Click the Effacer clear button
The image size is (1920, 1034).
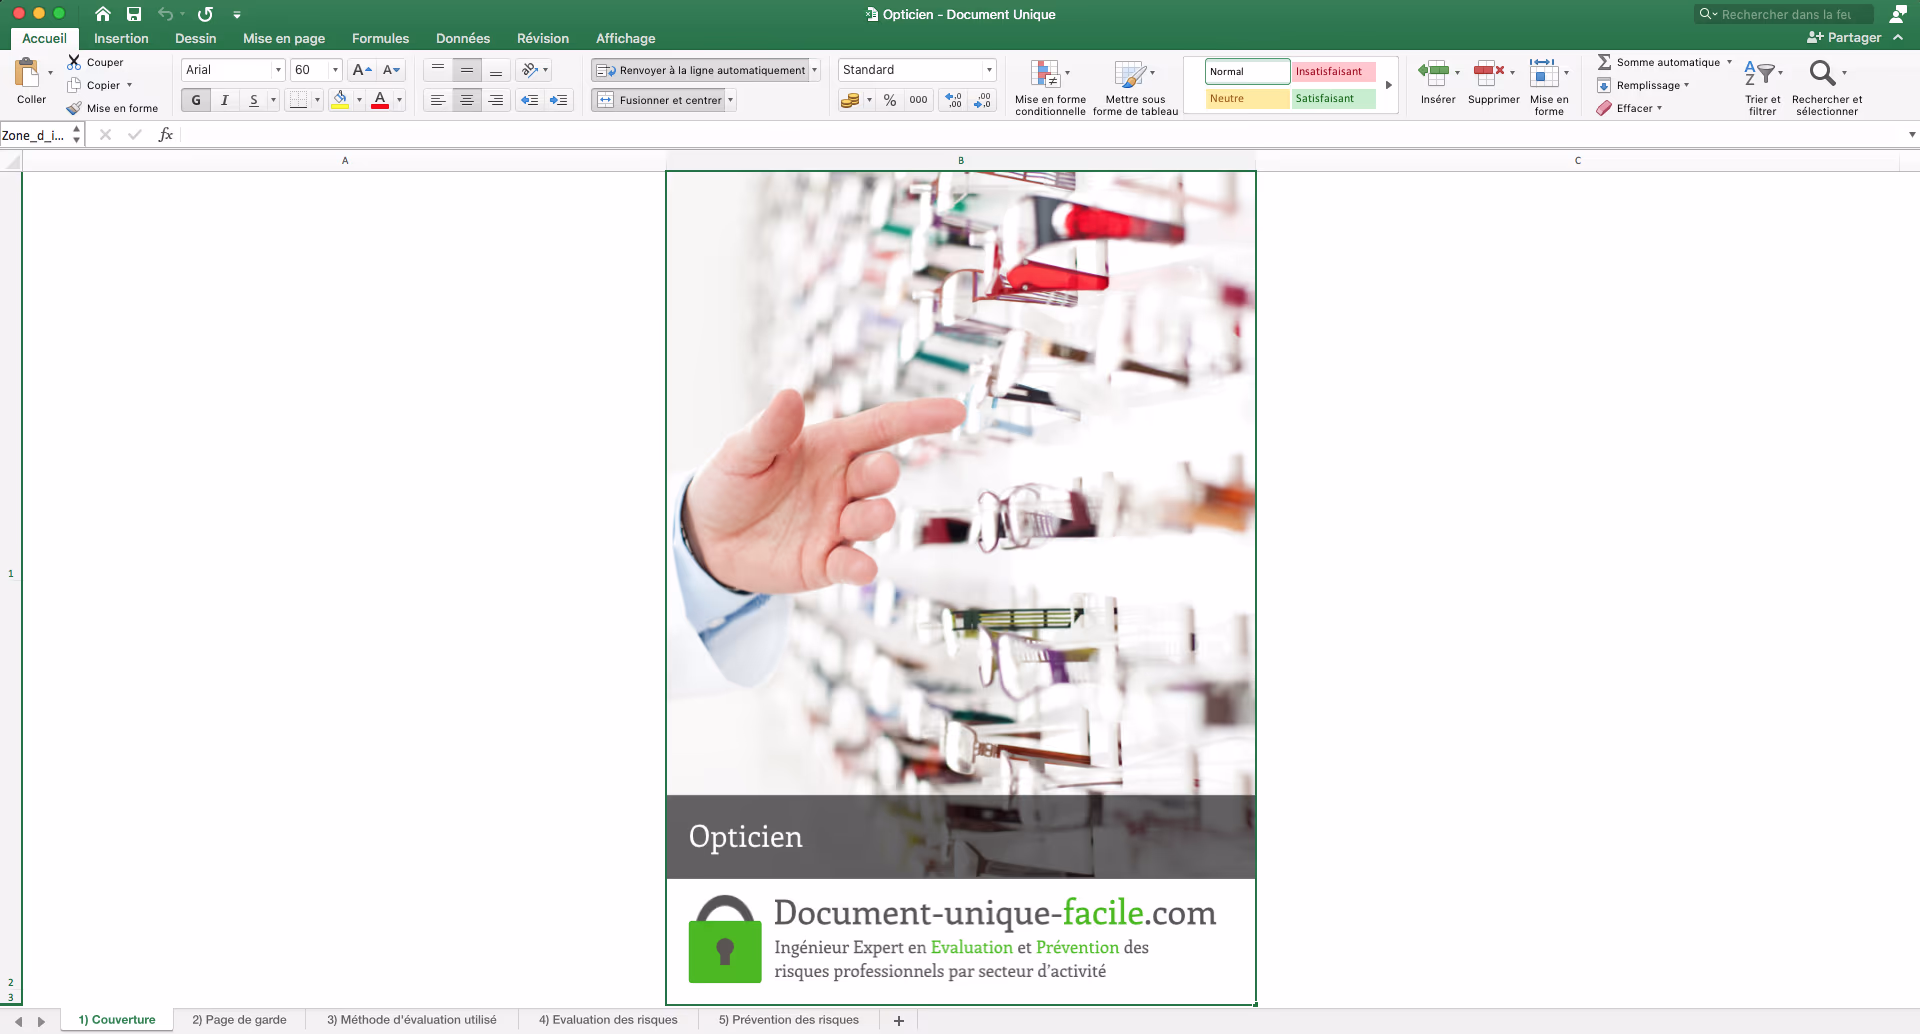click(x=1629, y=108)
